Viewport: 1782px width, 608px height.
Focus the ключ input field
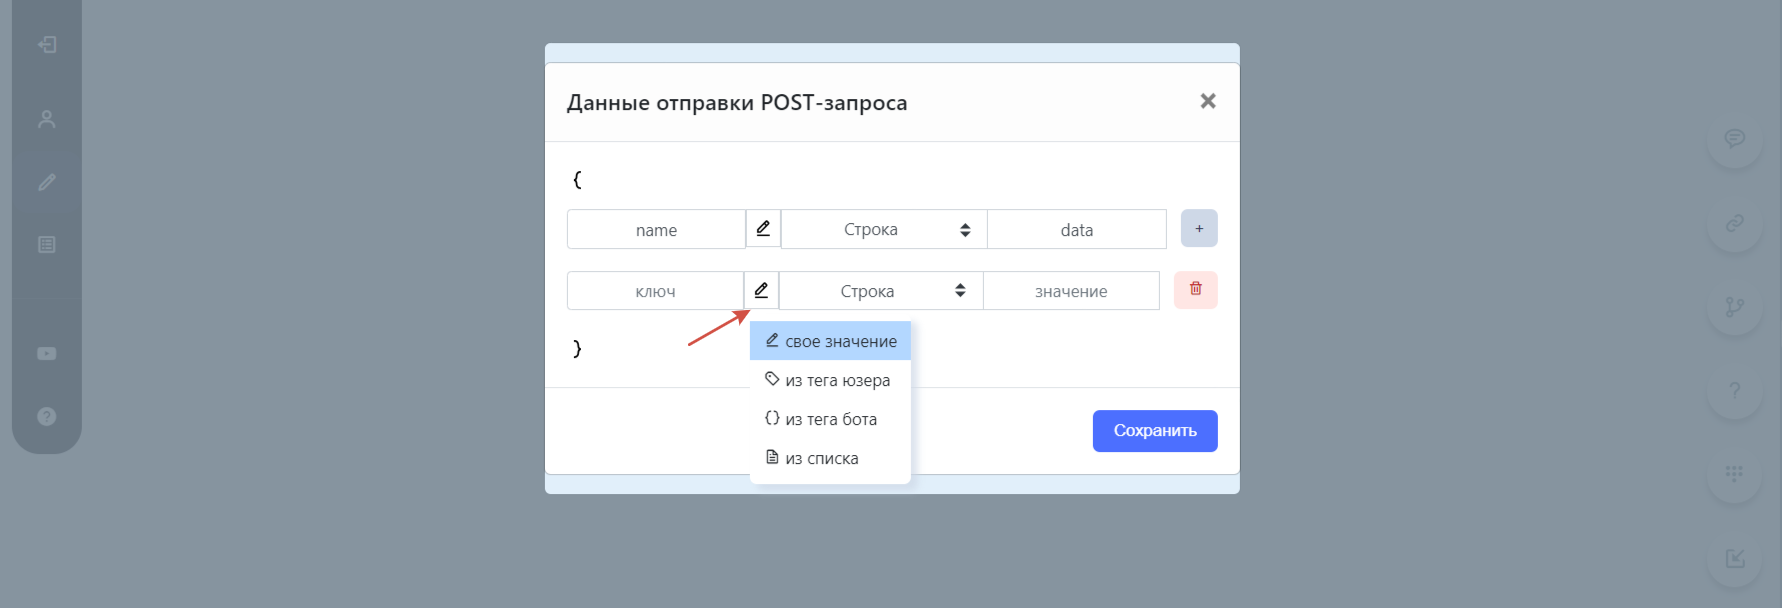point(655,291)
